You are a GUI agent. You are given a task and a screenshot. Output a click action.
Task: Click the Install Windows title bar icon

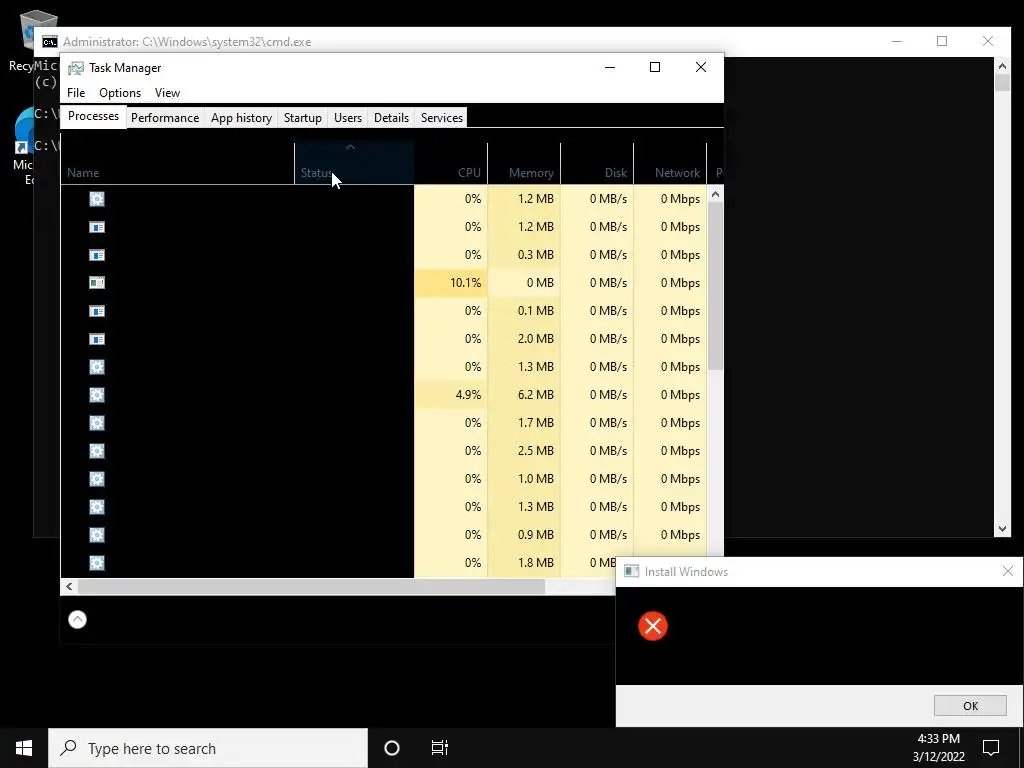(x=631, y=571)
